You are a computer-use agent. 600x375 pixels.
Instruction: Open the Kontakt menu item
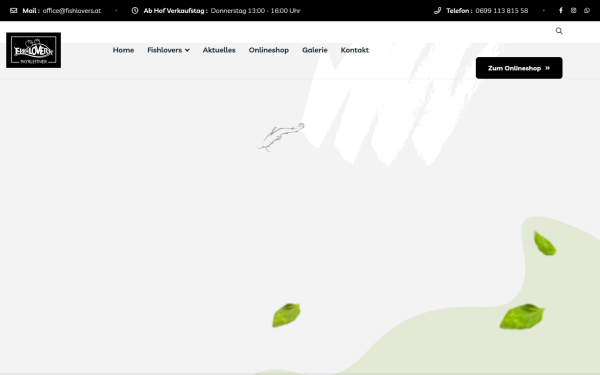pos(355,50)
